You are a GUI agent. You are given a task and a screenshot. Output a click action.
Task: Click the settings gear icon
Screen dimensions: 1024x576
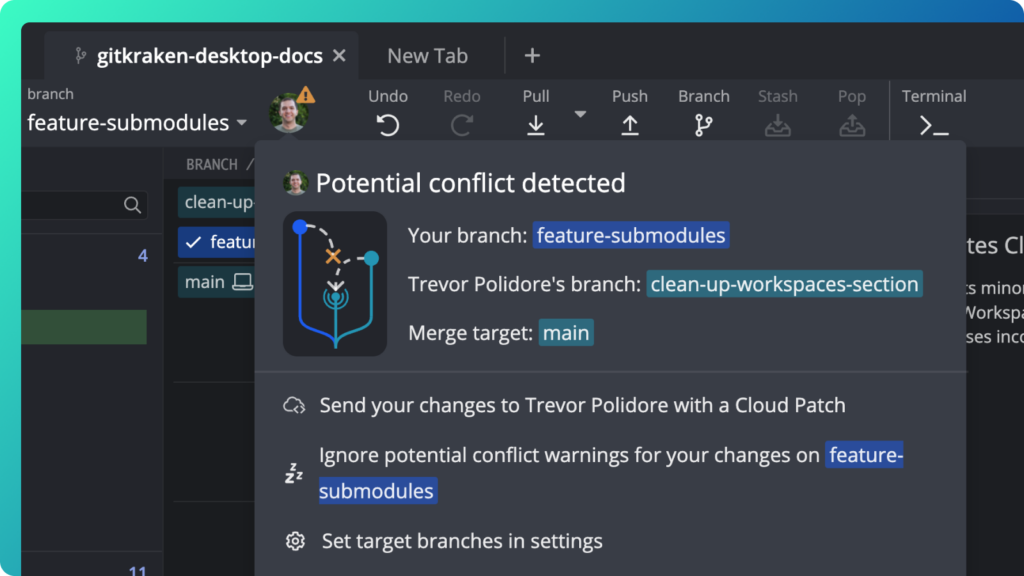coord(295,541)
